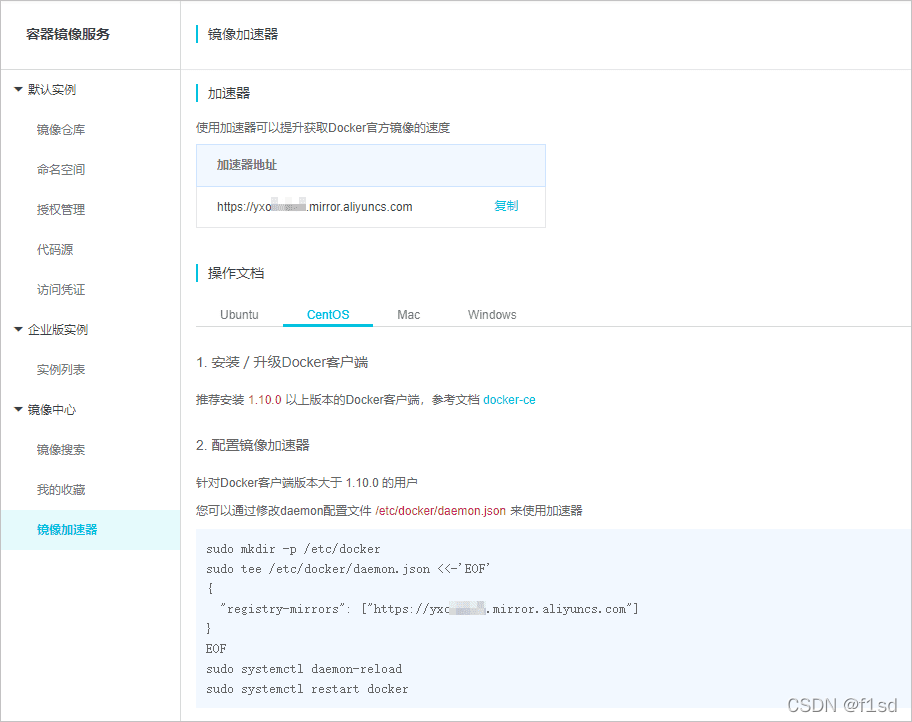
Task: Open 命名空间 in sidebar
Action: pos(61,170)
